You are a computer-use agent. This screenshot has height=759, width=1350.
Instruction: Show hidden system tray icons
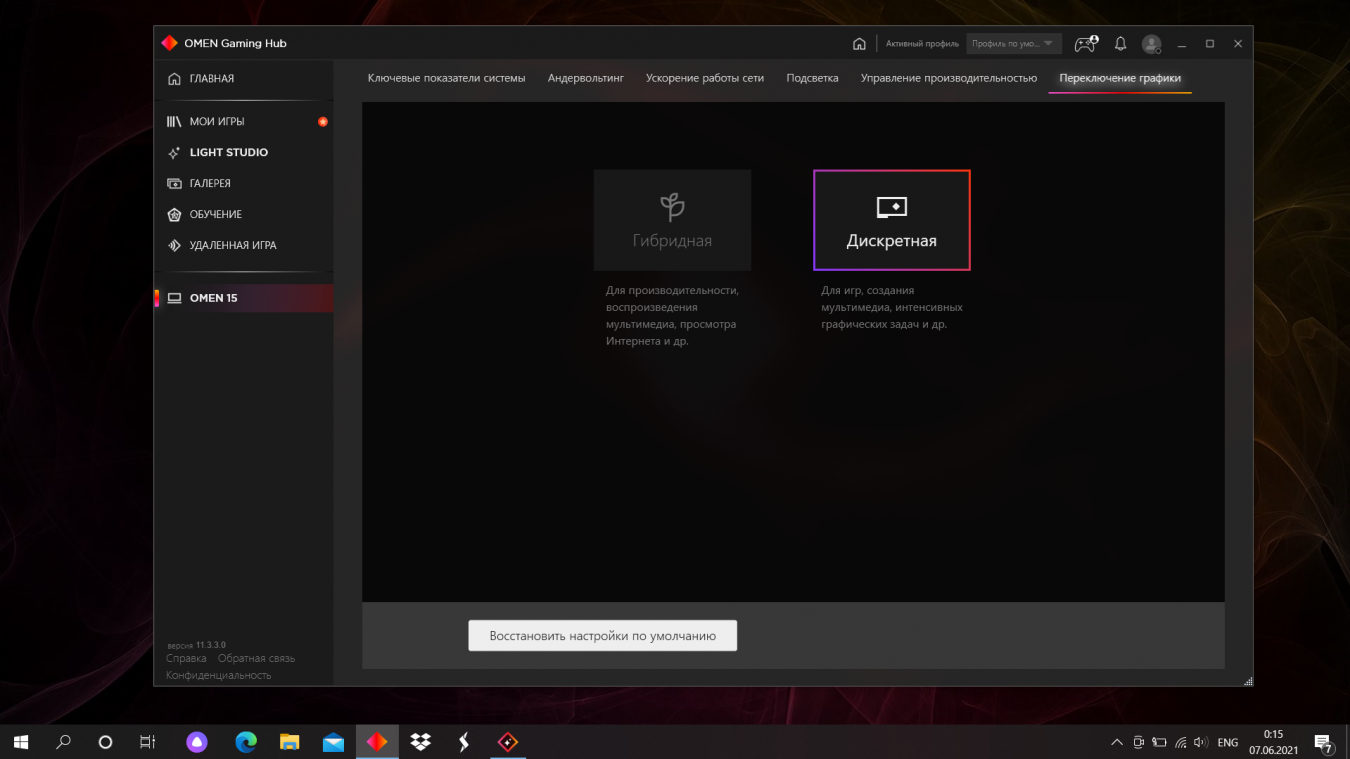point(1117,743)
